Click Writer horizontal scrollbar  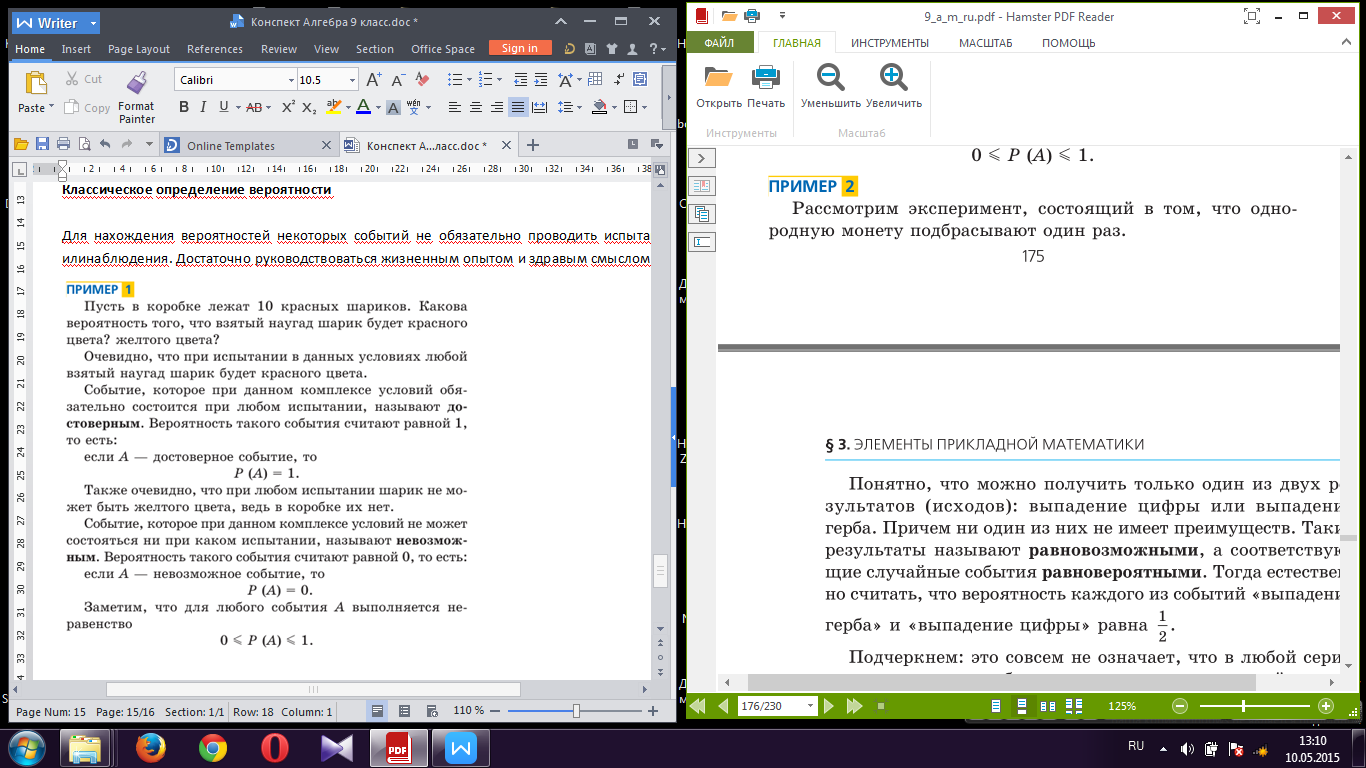313,689
